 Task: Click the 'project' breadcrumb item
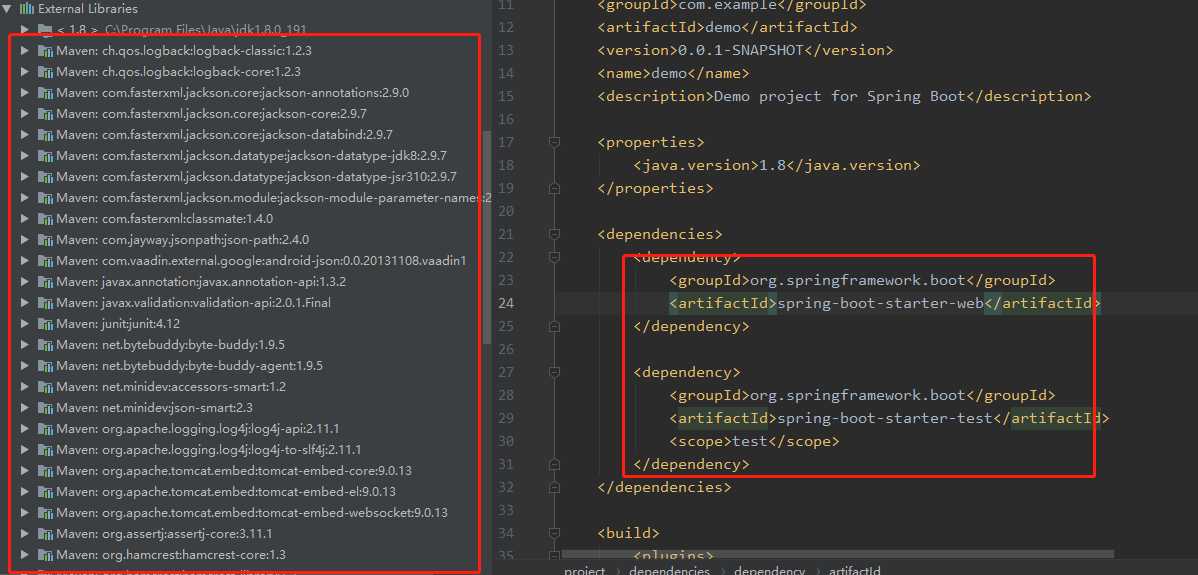pyautogui.click(x=584, y=570)
